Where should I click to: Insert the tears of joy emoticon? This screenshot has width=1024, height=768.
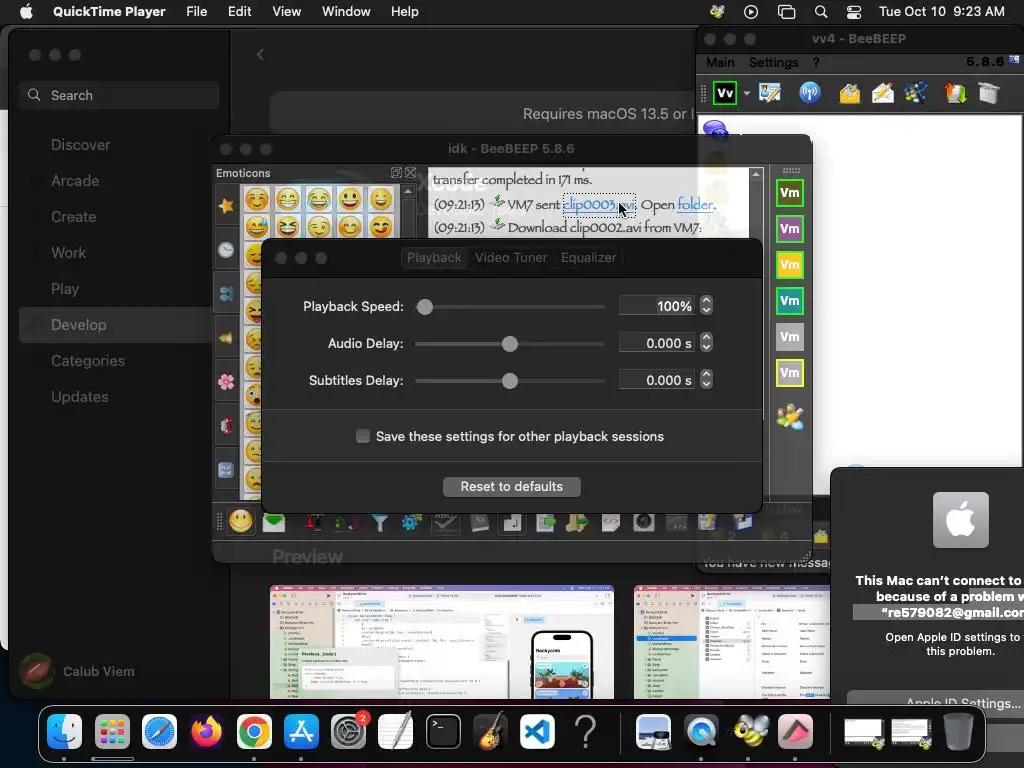[319, 199]
